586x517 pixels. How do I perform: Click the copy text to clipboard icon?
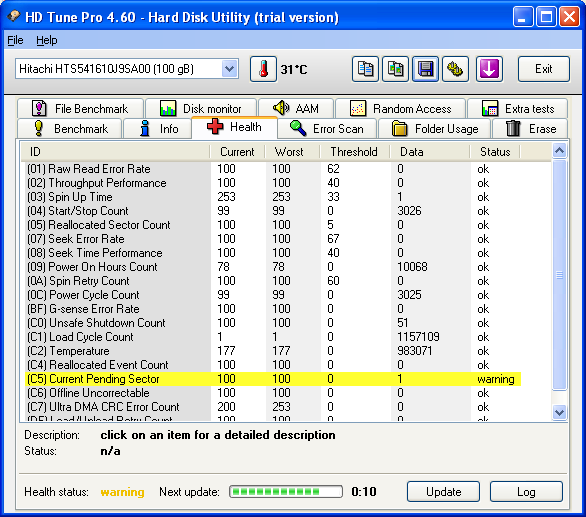click(x=365, y=69)
